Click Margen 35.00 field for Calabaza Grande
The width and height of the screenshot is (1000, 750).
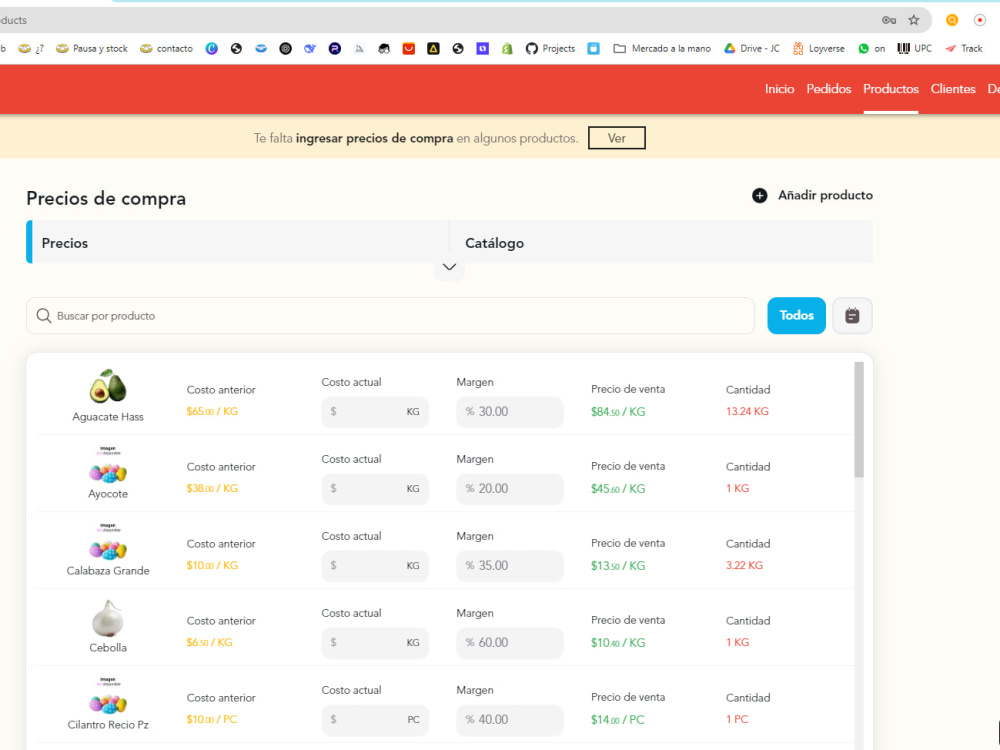(510, 566)
